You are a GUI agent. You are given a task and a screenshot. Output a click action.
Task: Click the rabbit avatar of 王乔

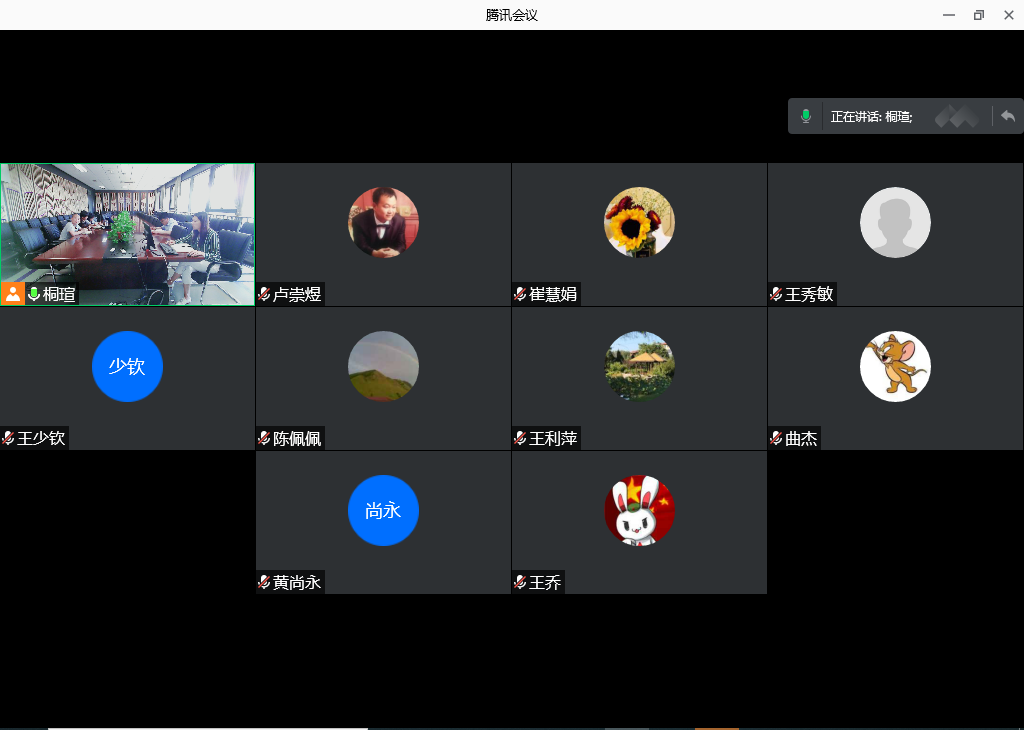pyautogui.click(x=639, y=510)
